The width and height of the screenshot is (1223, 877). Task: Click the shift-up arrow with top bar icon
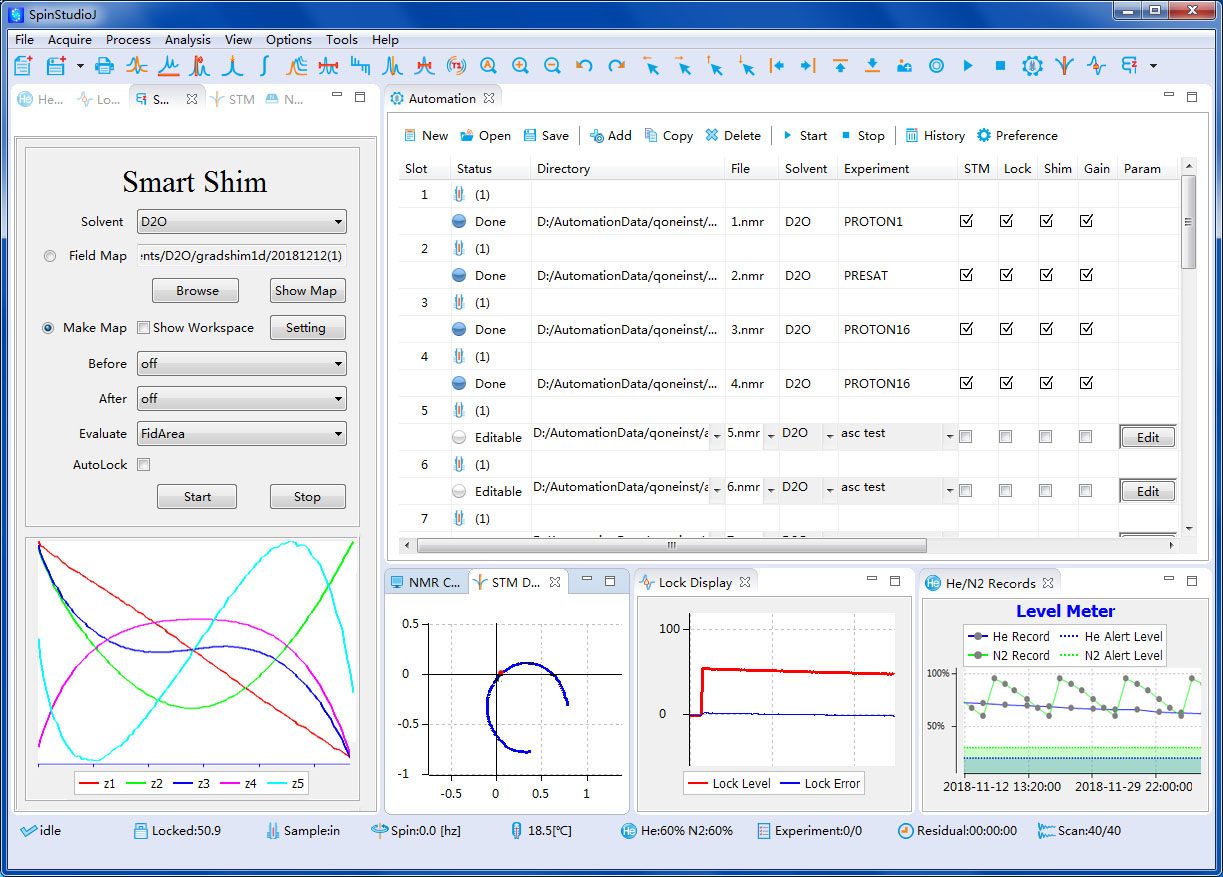tap(840, 66)
